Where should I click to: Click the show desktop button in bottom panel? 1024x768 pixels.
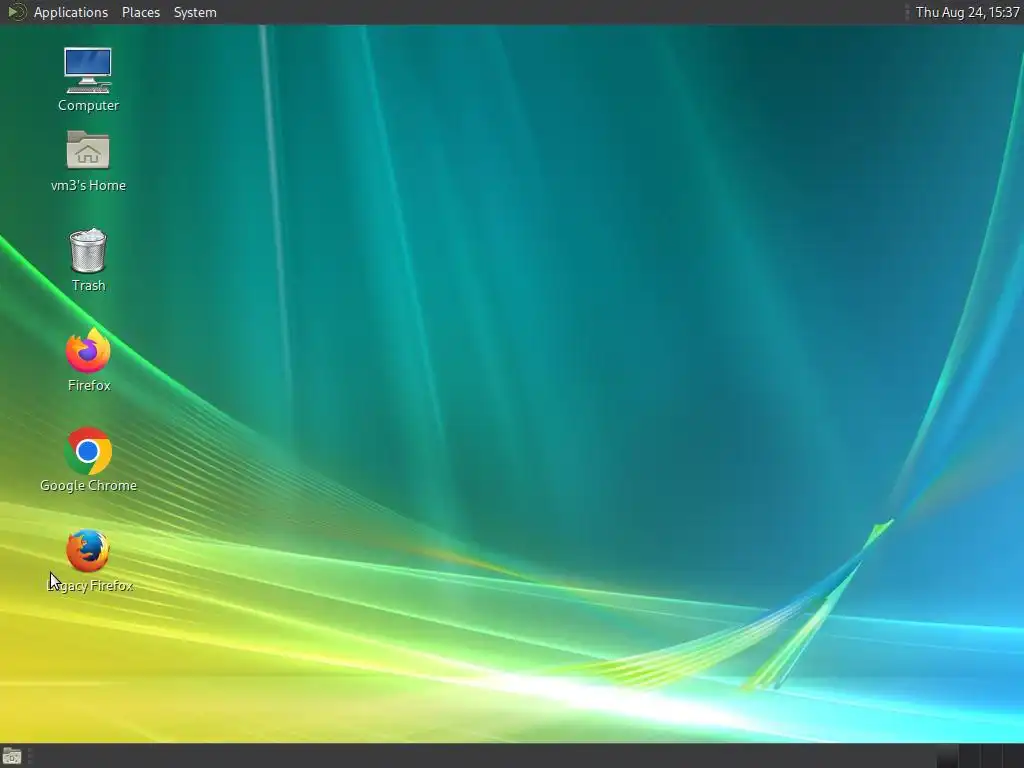pyautogui.click(x=12, y=756)
